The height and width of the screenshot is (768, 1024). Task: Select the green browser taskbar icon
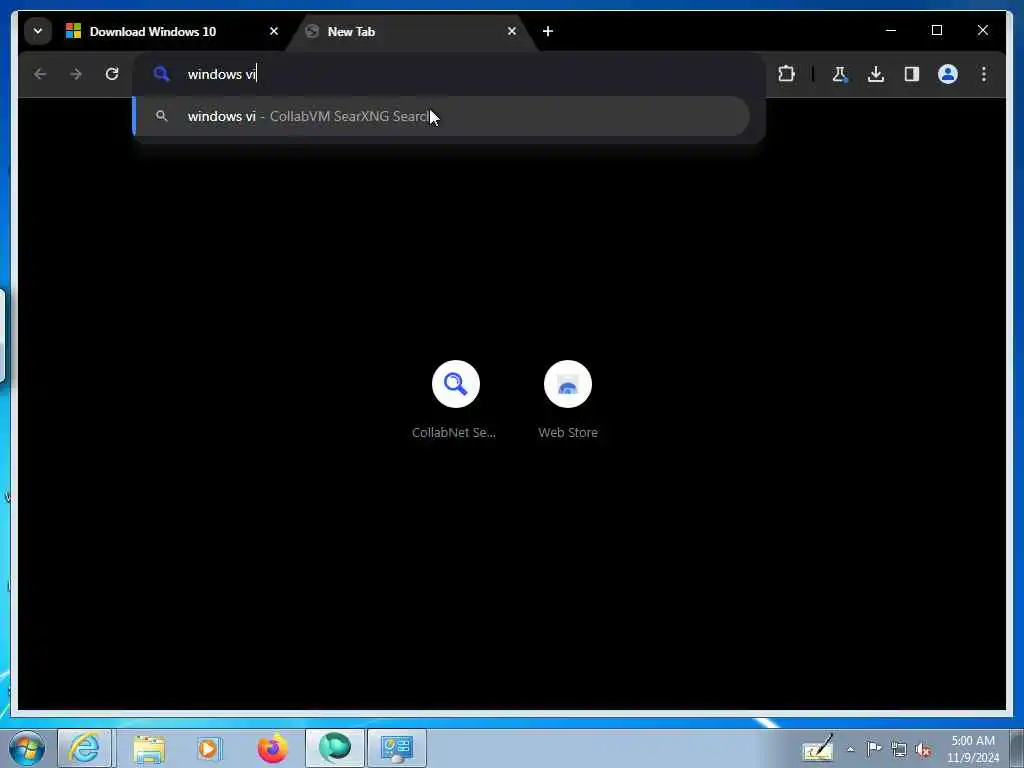pyautogui.click(x=334, y=748)
